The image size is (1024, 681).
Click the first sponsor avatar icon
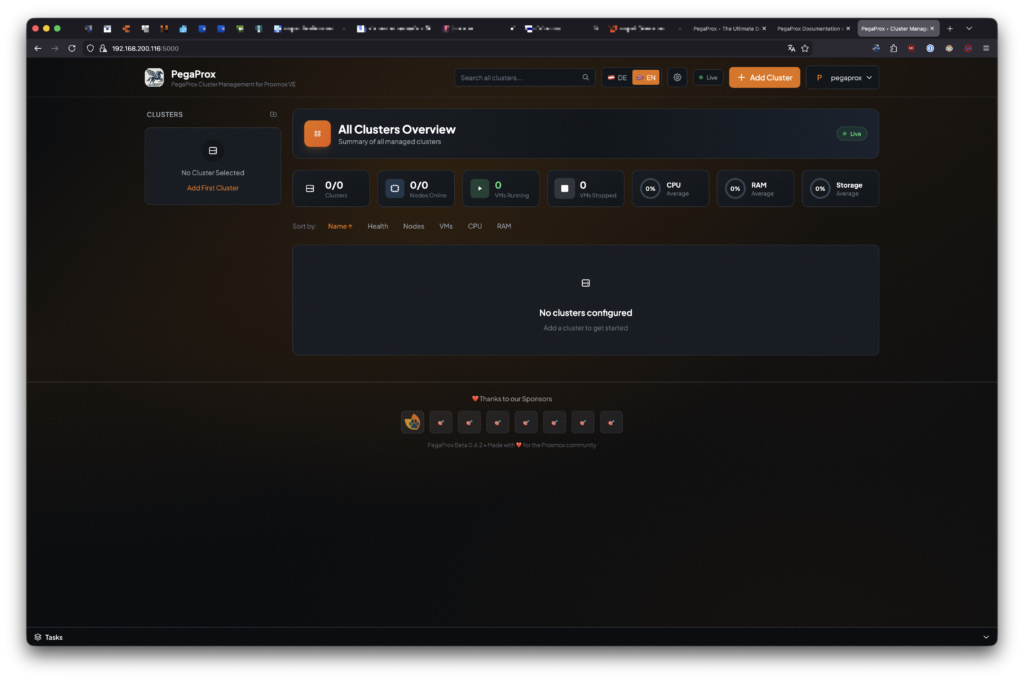[x=412, y=422]
